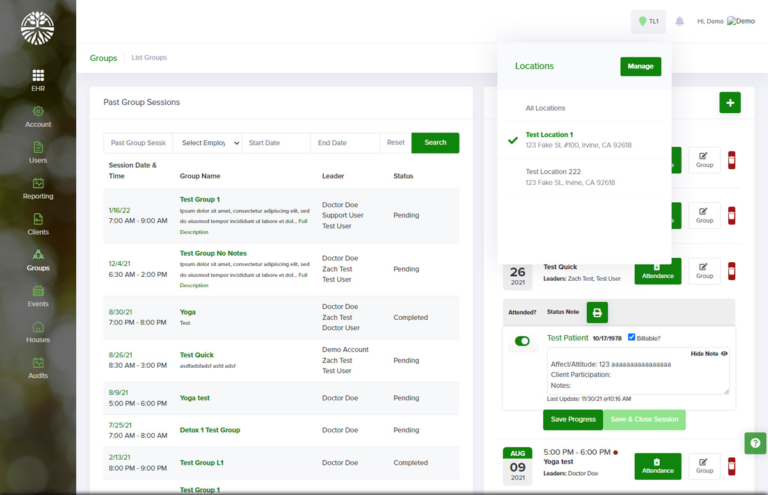Uncheck the Billable checkbox
Viewport: 768px width, 495px height.
(632, 337)
